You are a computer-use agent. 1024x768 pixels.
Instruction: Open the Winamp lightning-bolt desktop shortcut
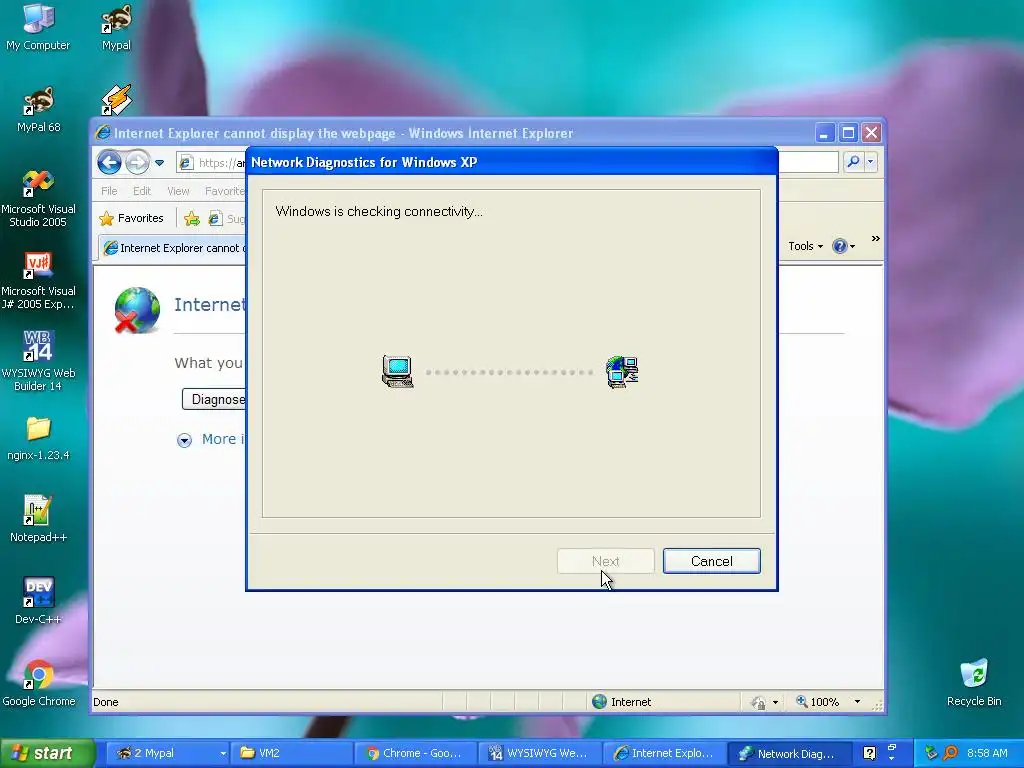(116, 100)
